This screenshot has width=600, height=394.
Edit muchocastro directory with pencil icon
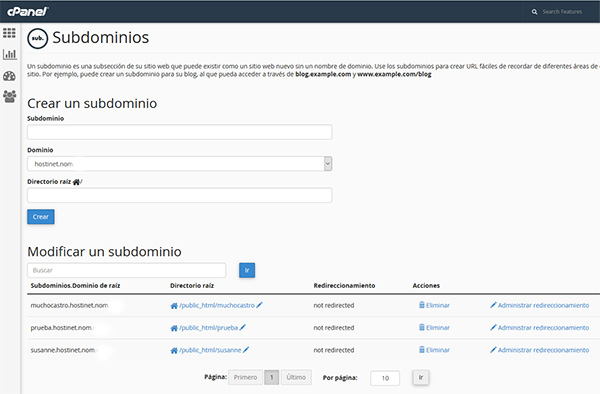click(x=259, y=305)
